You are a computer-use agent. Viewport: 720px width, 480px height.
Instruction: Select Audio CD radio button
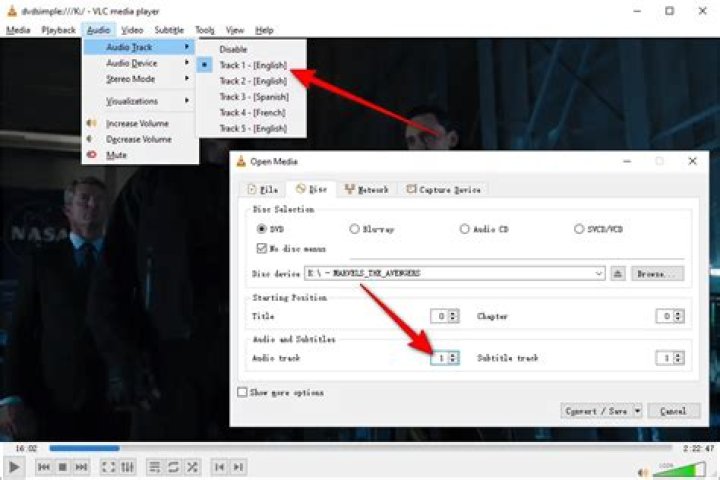click(x=464, y=229)
